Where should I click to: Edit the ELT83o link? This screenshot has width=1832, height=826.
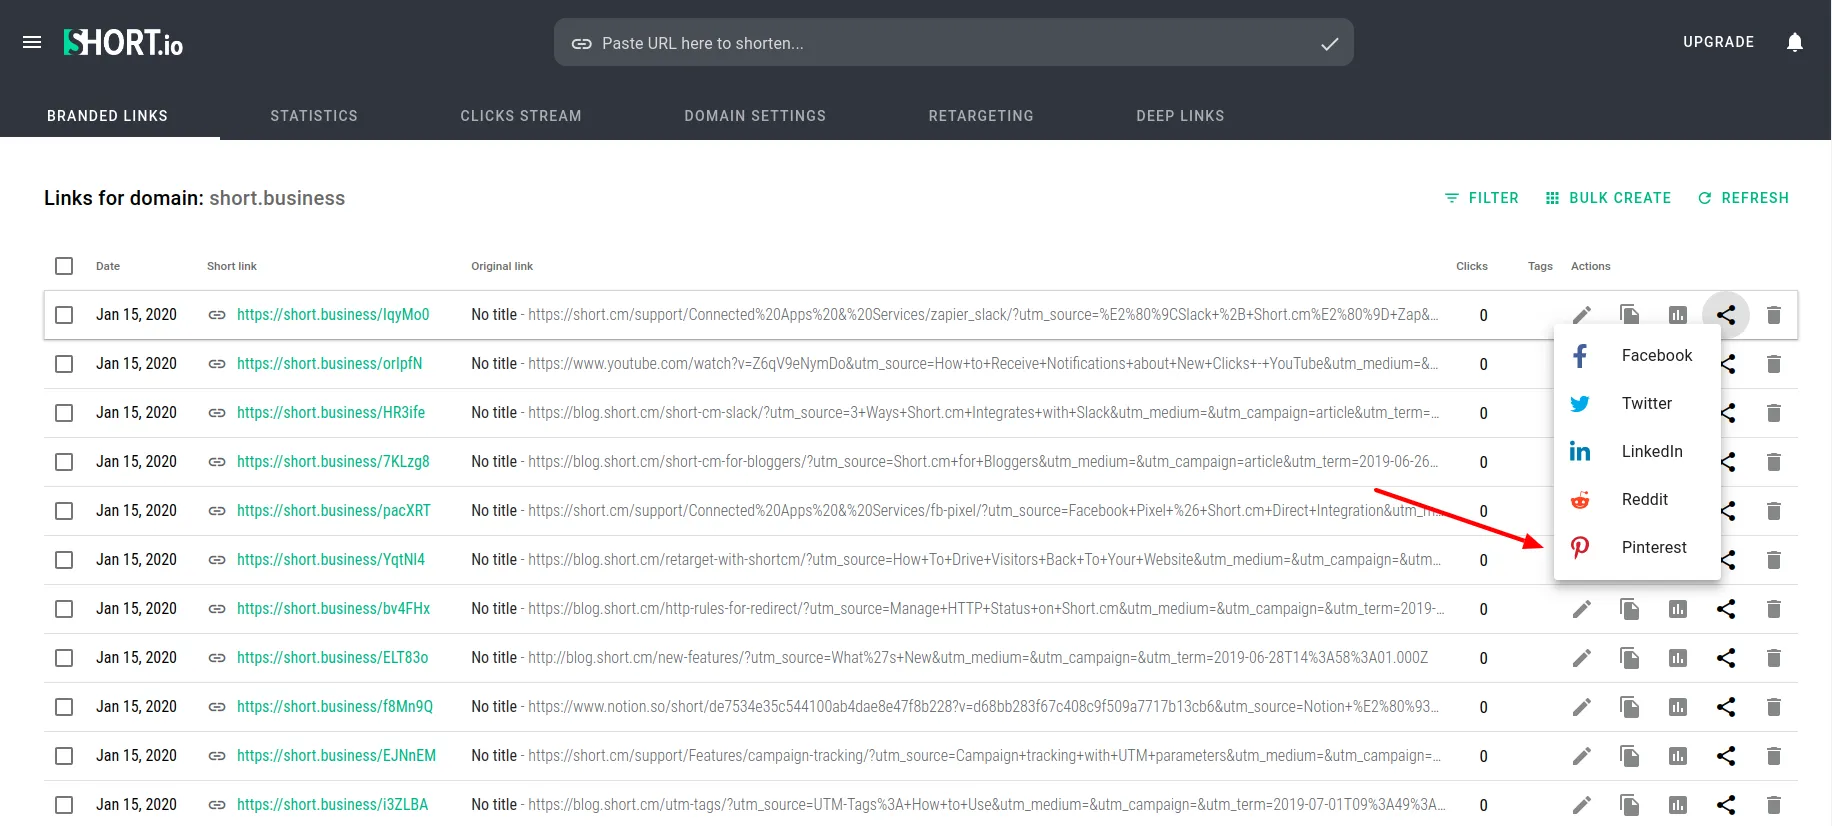pyautogui.click(x=1582, y=658)
